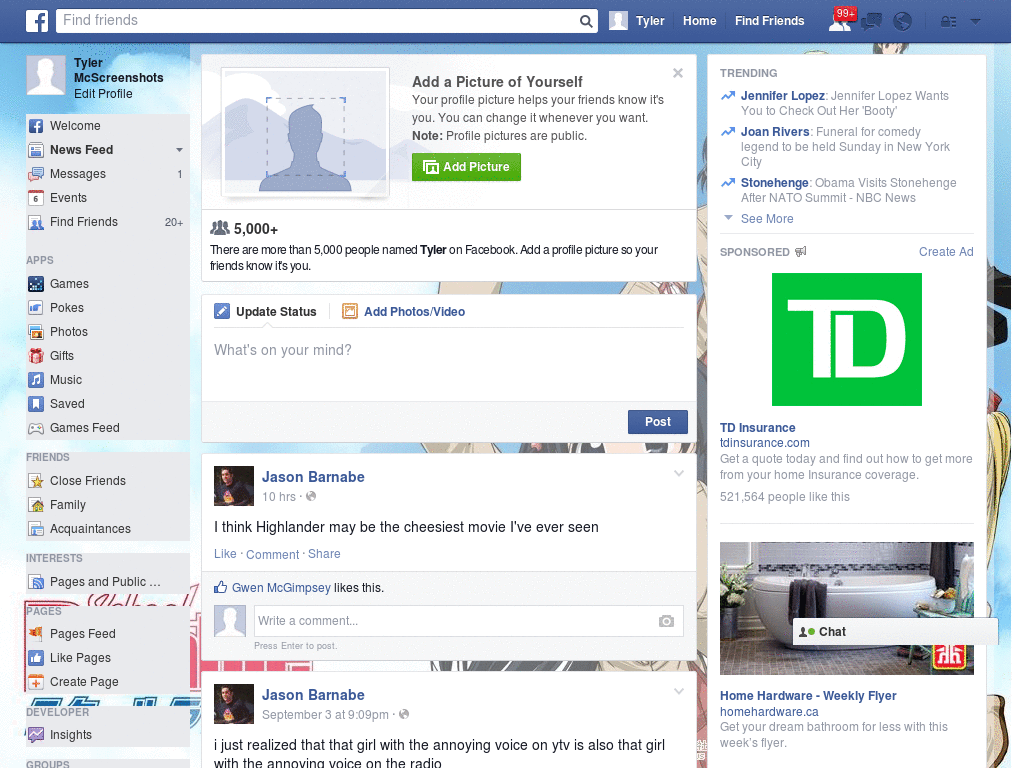Click the green Add Picture button

466,167
